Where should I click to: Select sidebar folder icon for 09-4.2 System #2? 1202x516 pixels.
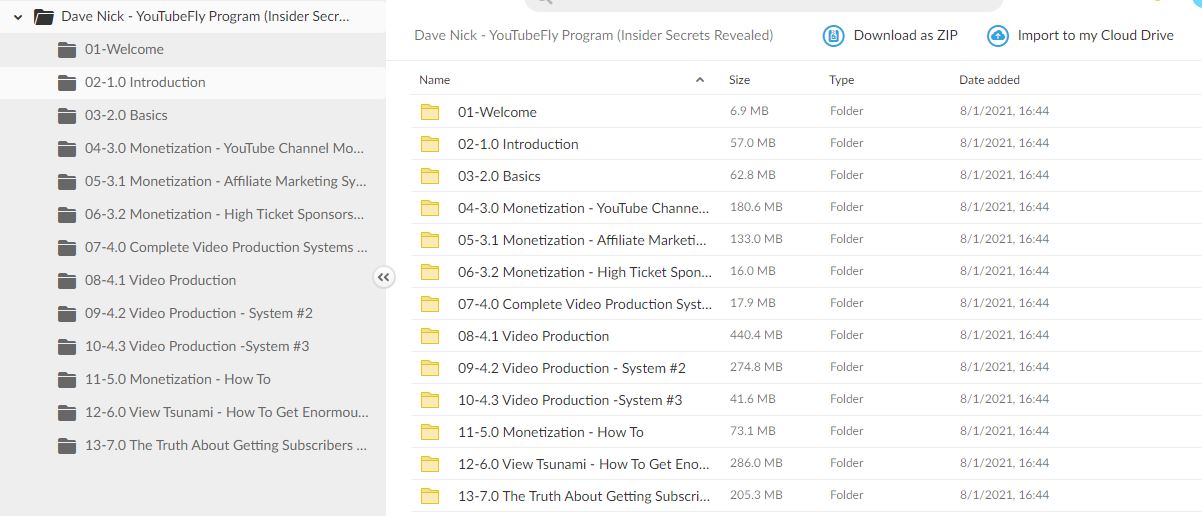pos(67,313)
